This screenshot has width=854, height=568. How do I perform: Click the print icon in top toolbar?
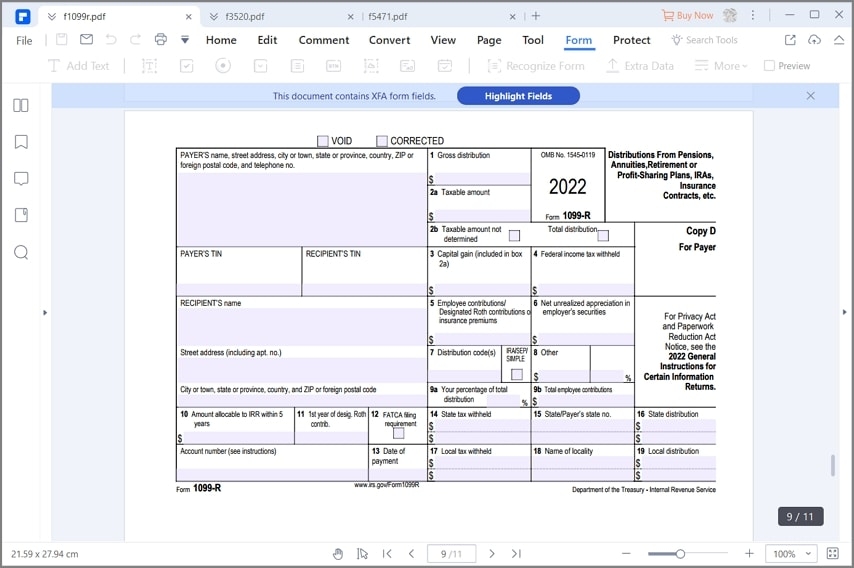pos(161,40)
